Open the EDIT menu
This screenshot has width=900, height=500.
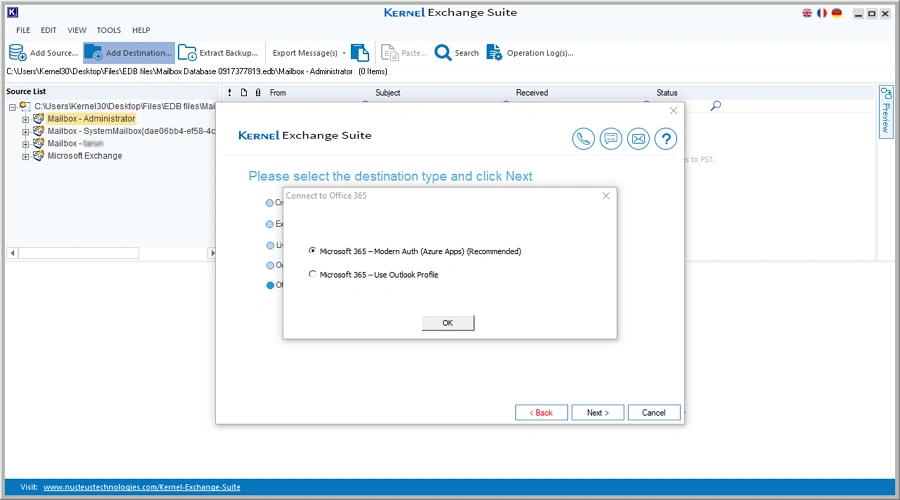tap(48, 30)
